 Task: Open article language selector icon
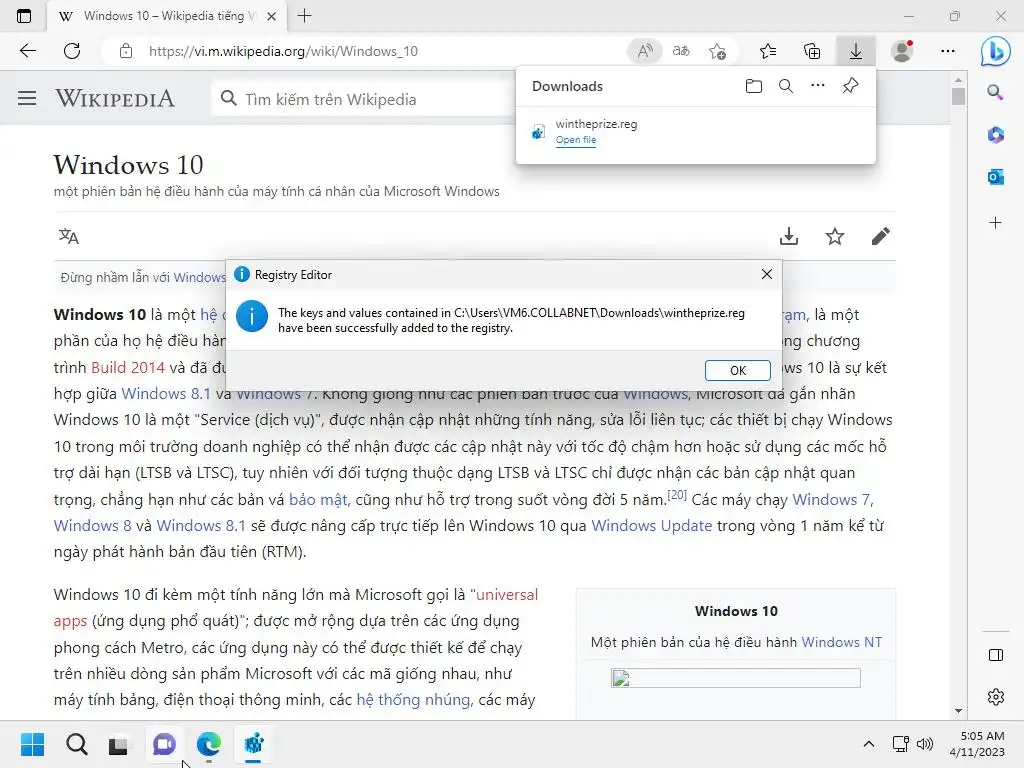click(69, 236)
